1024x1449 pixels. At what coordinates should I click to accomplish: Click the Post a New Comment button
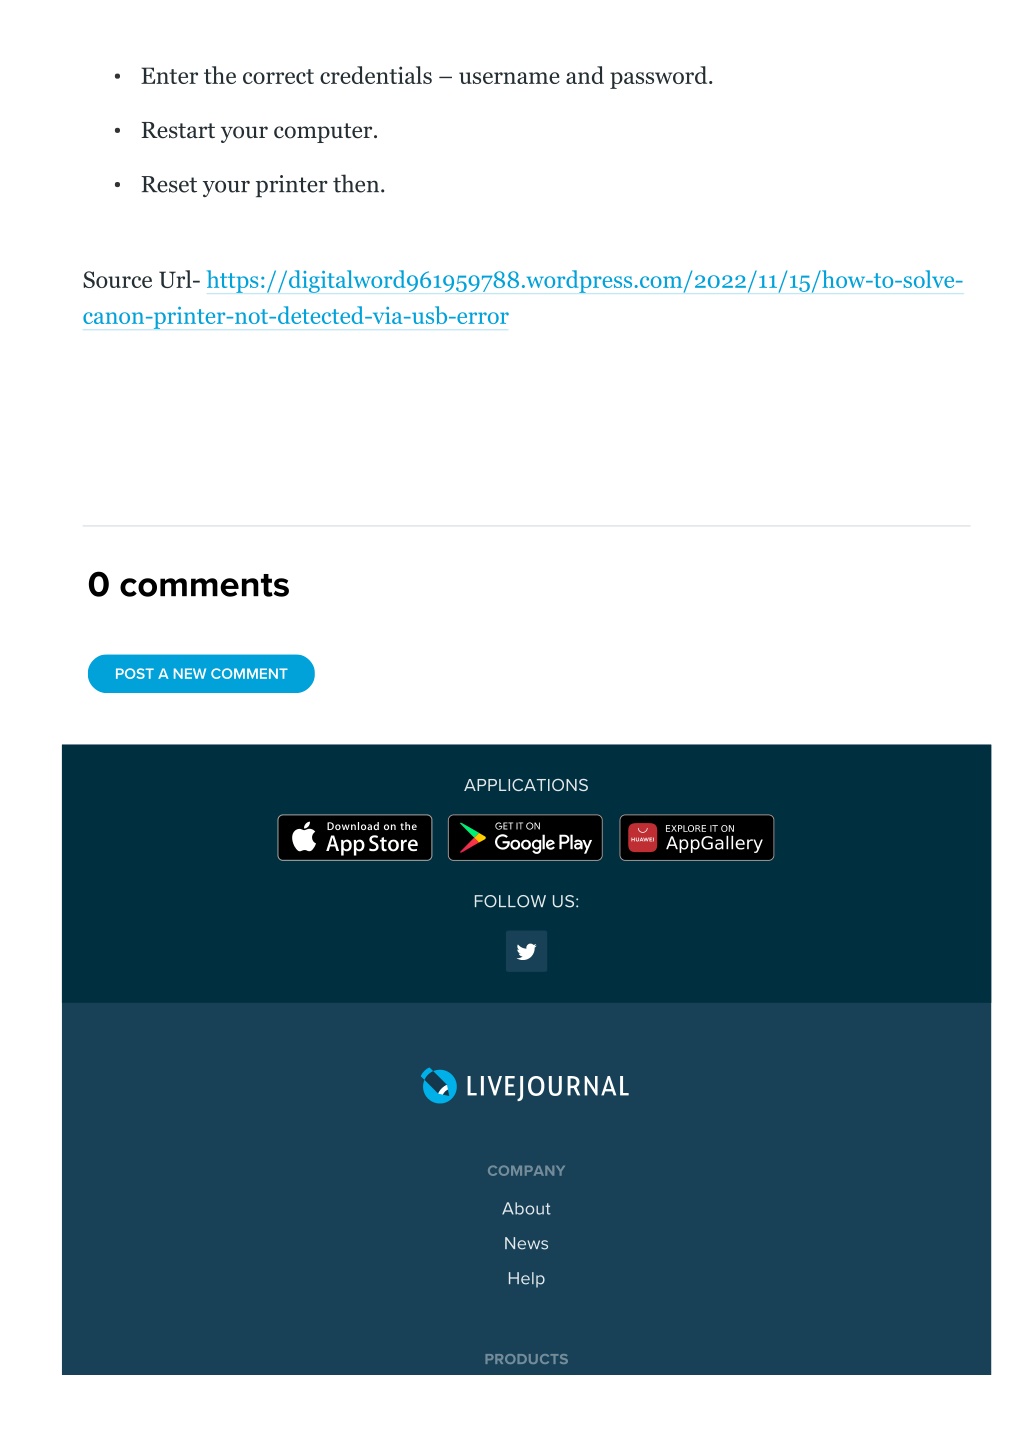[x=201, y=674]
